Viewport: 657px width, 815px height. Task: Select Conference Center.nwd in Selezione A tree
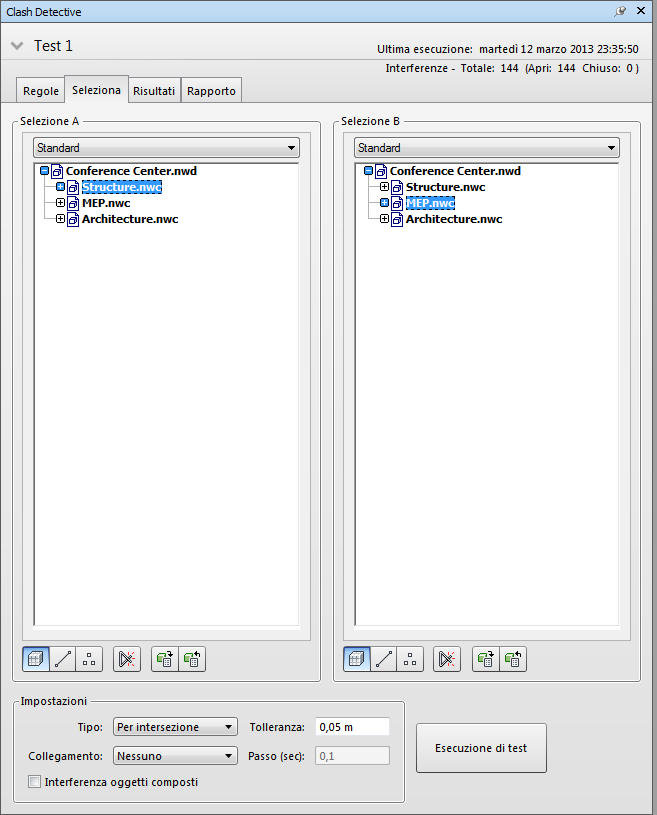pyautogui.click(x=131, y=171)
